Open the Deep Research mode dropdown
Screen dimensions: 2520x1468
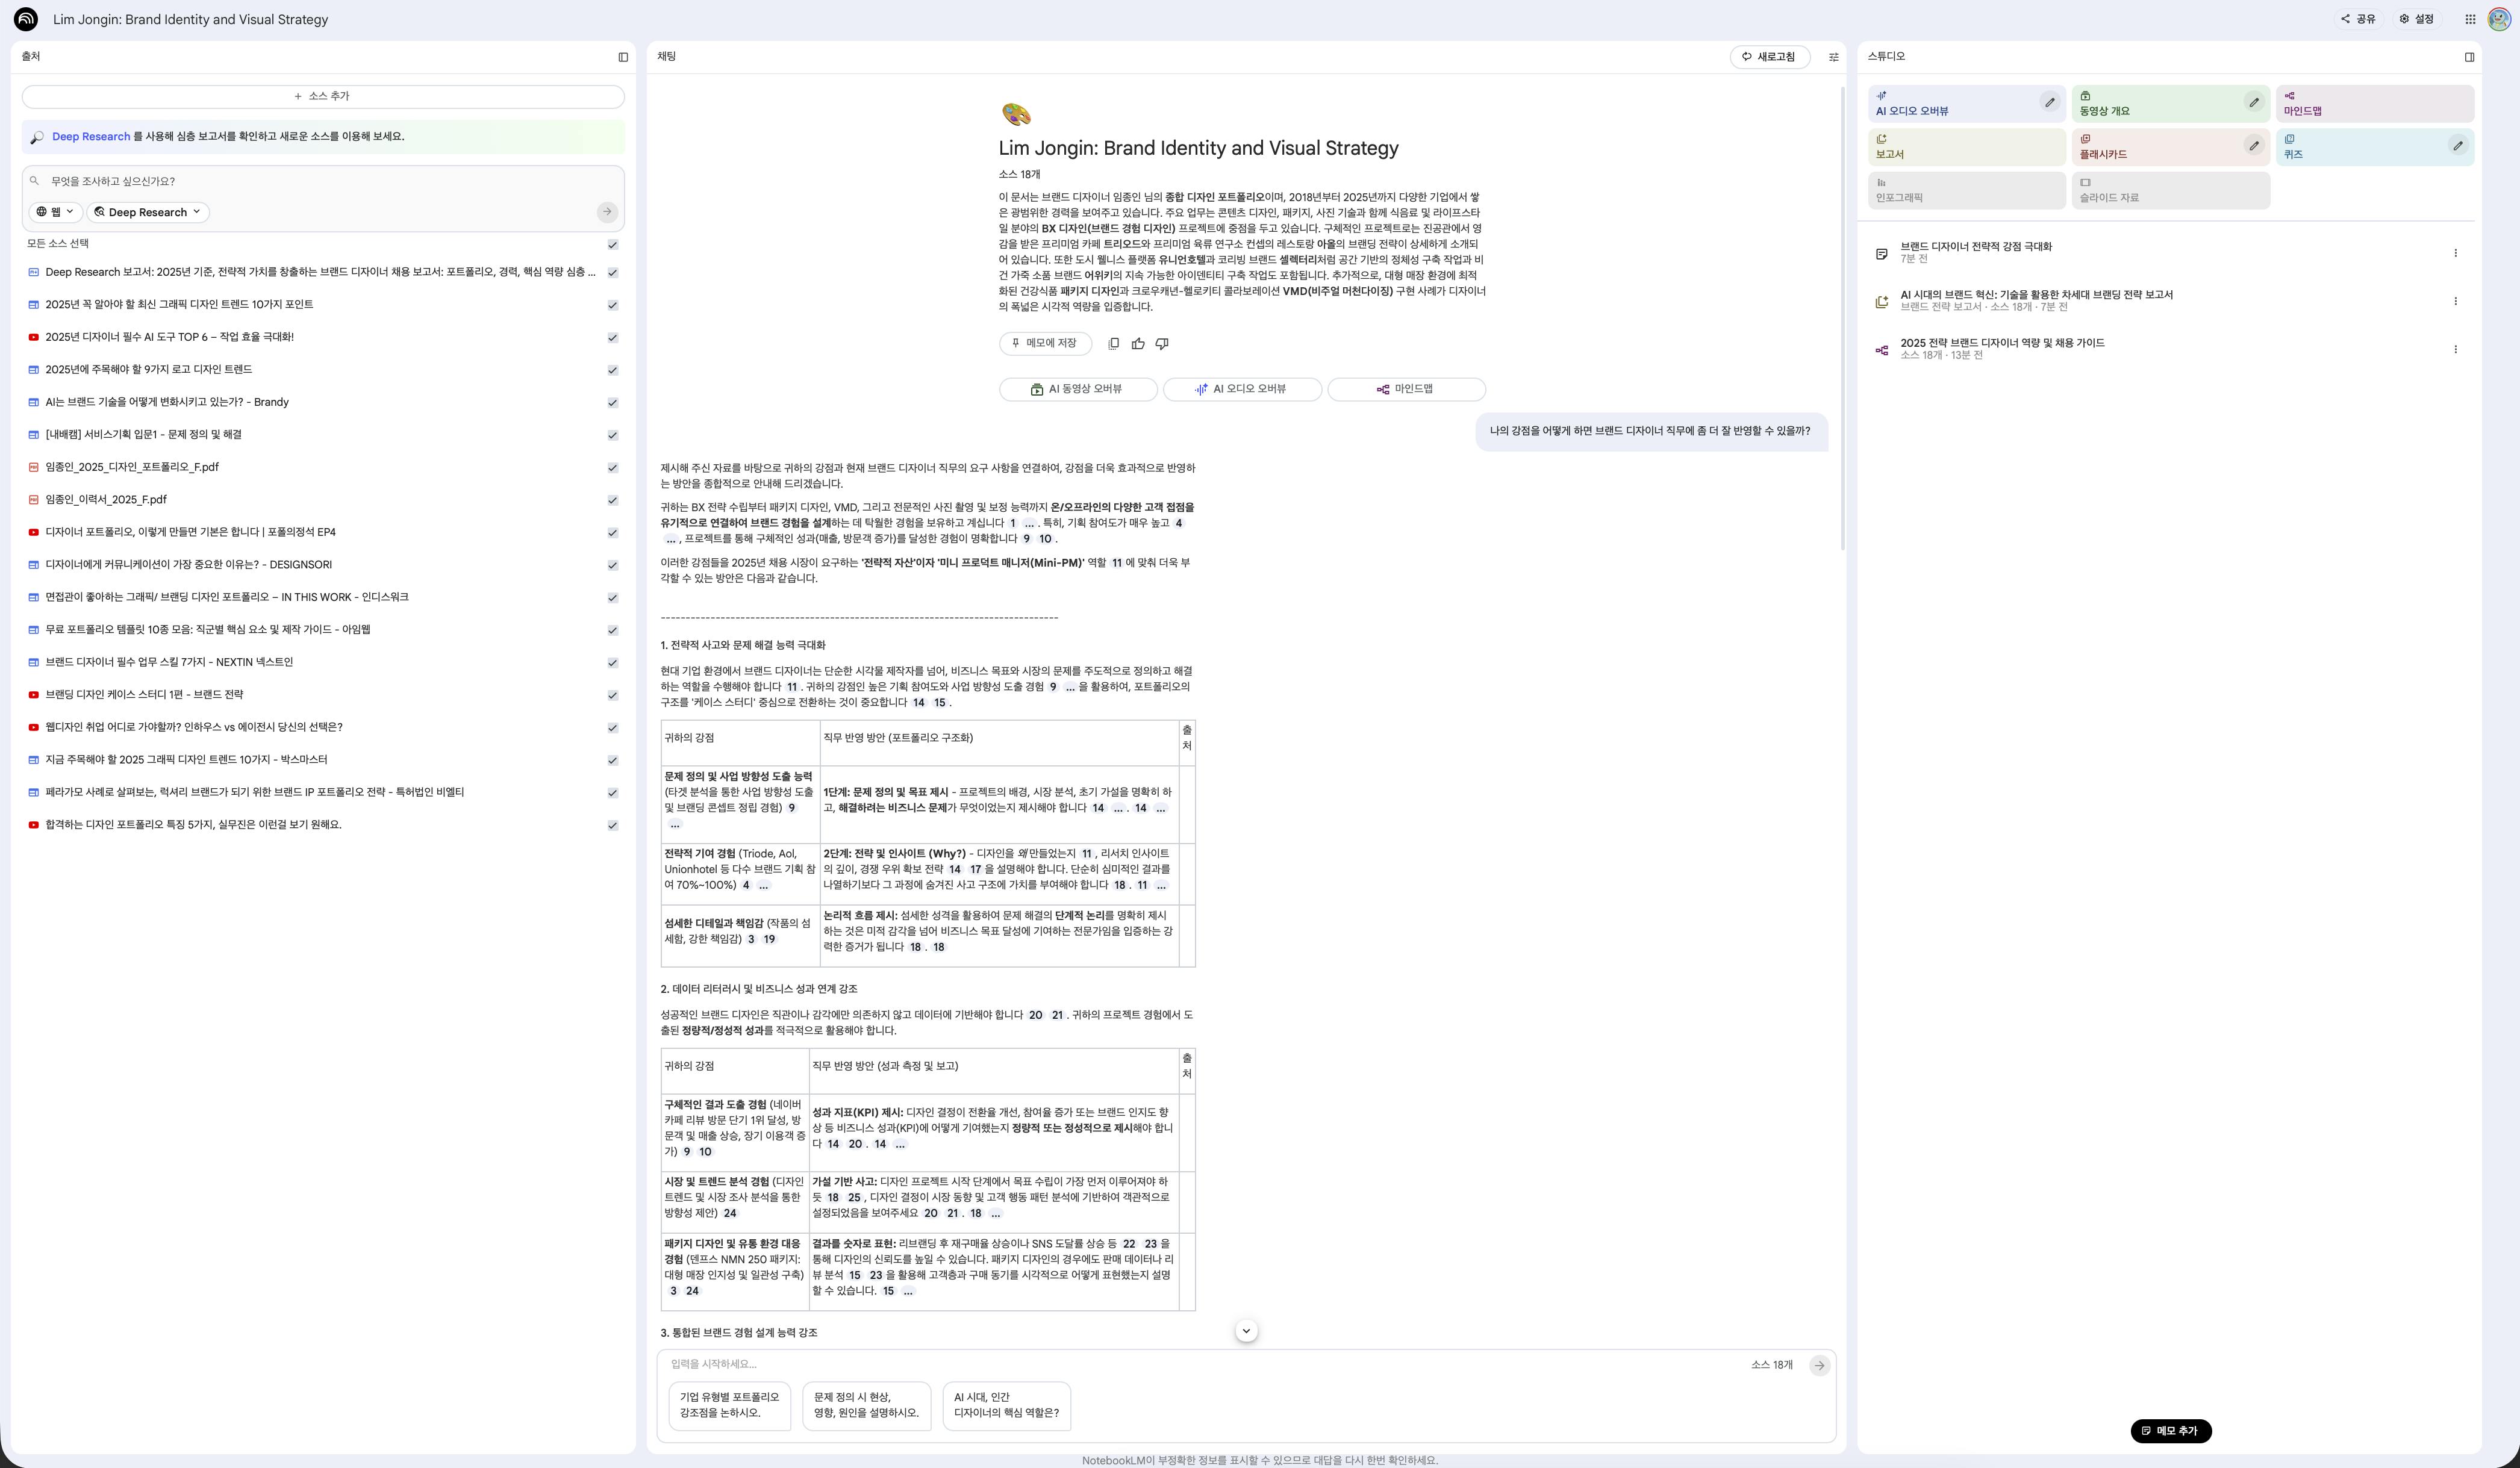148,212
